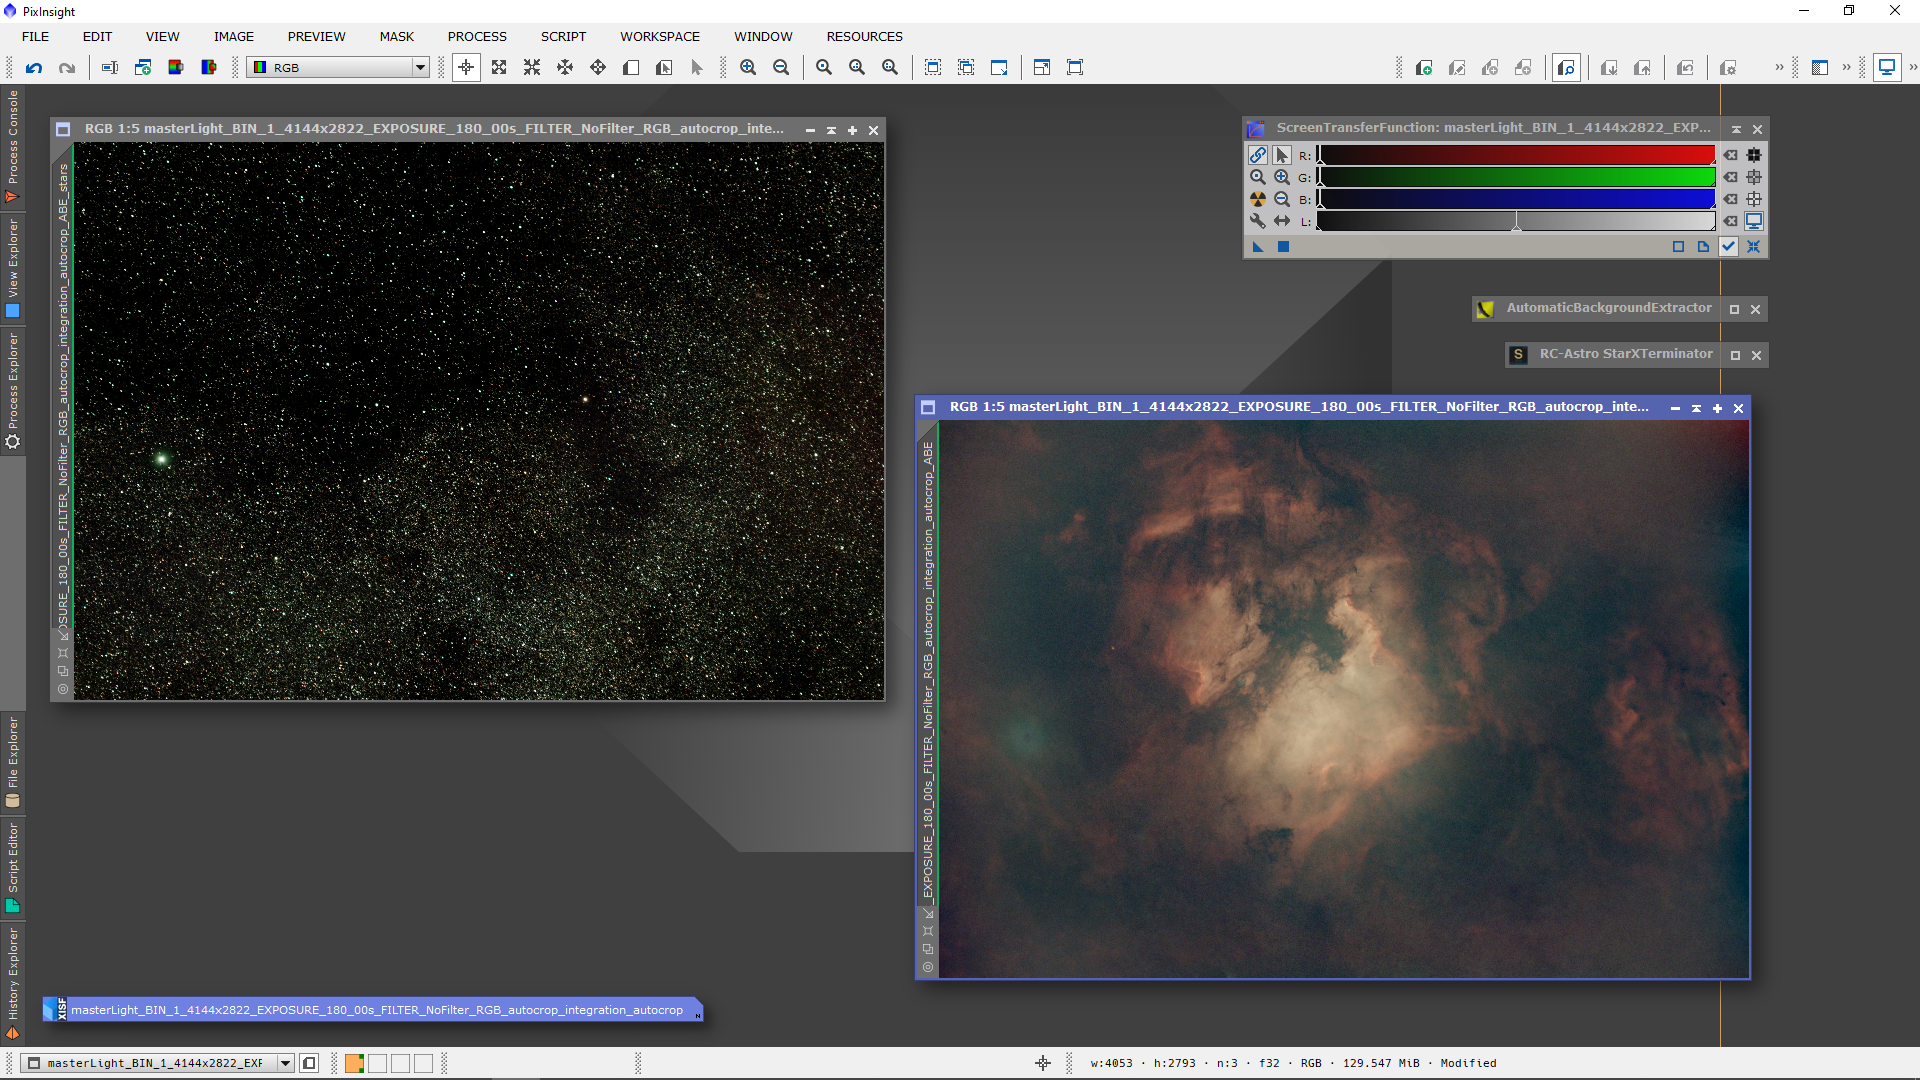
Task: Toggle the STF enable monitor icon
Action: tap(1754, 221)
